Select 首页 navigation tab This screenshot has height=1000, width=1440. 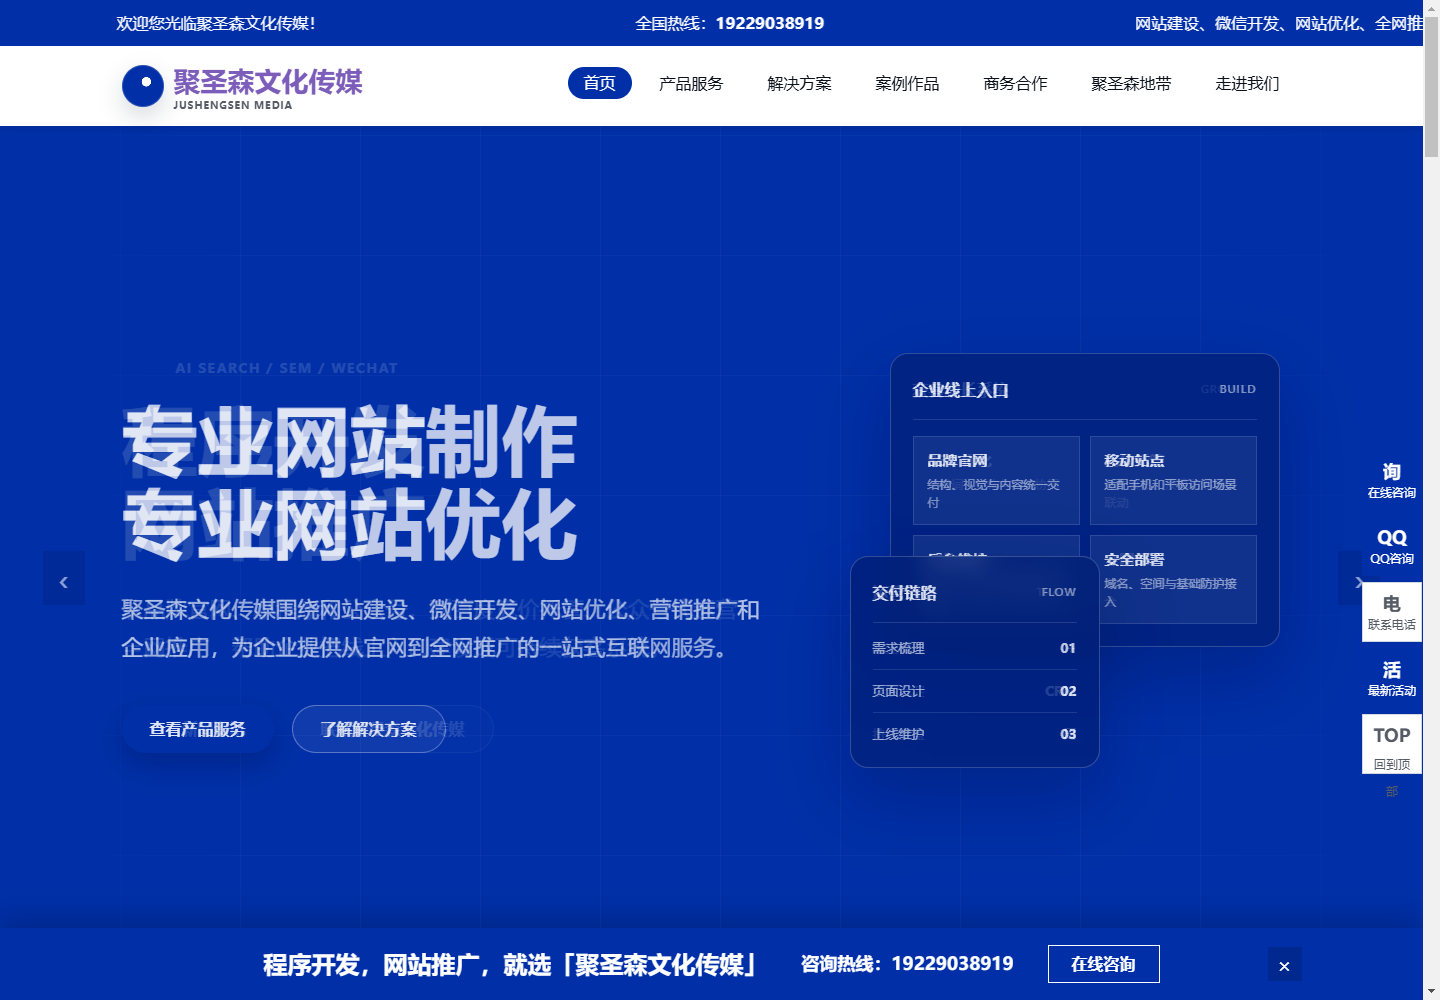coord(600,83)
